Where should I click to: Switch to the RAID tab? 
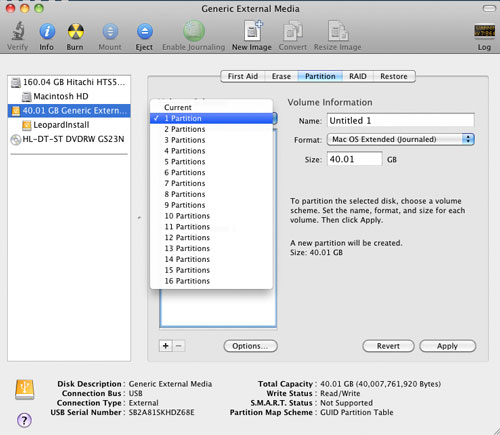click(x=358, y=76)
